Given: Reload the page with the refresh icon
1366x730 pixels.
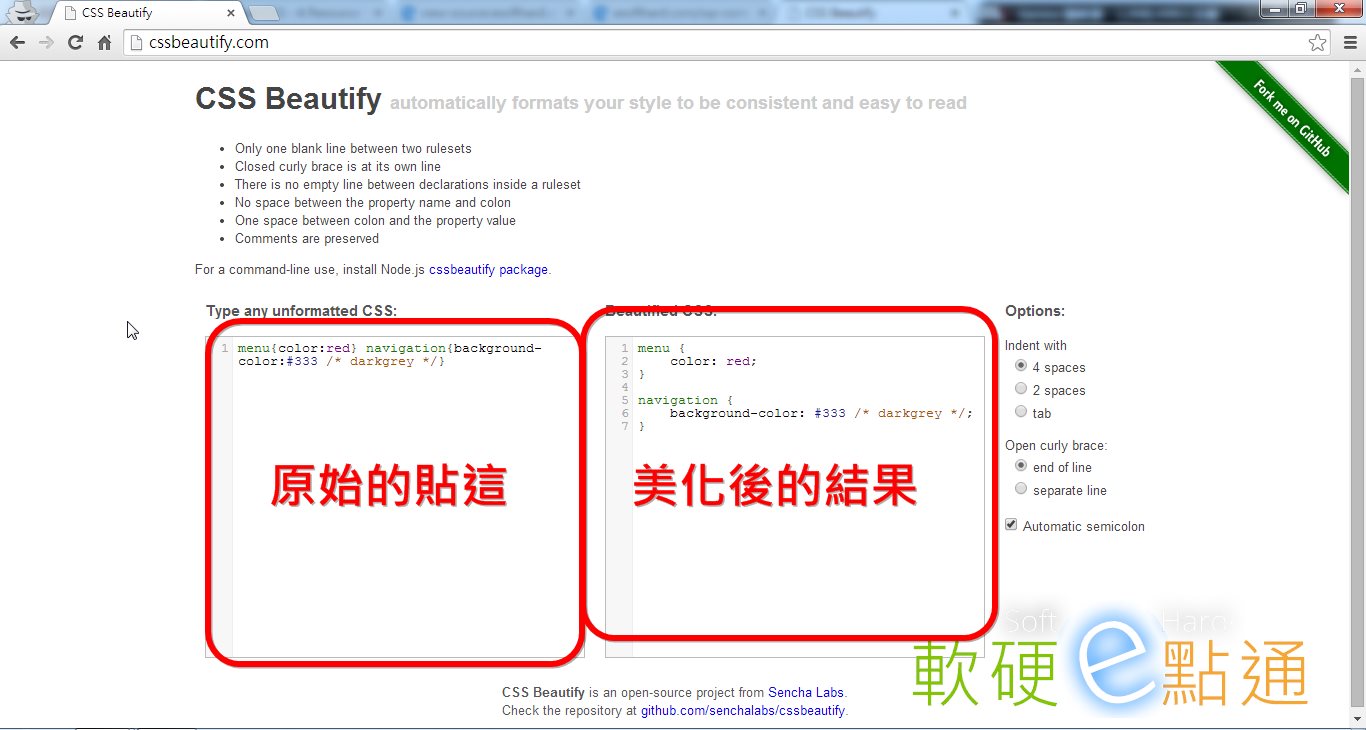Looking at the screenshot, I should click(x=75, y=43).
